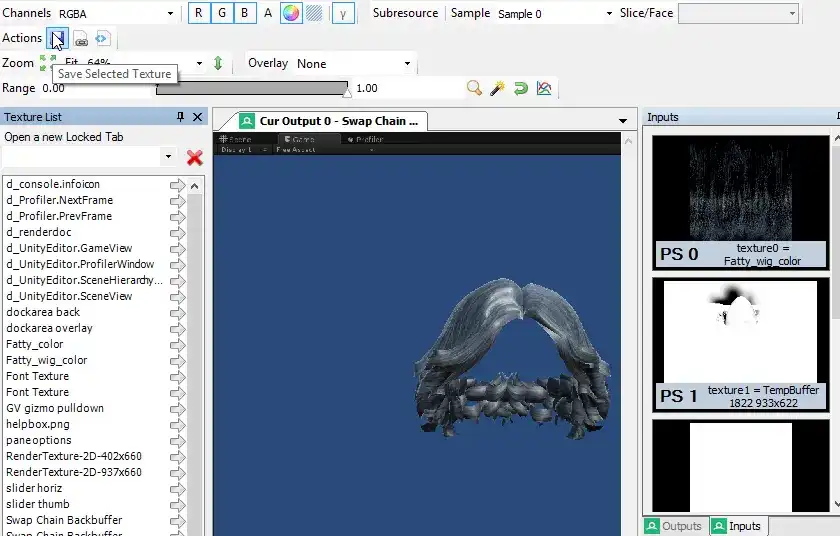Click the magic wand autofit range icon

pos(497,88)
